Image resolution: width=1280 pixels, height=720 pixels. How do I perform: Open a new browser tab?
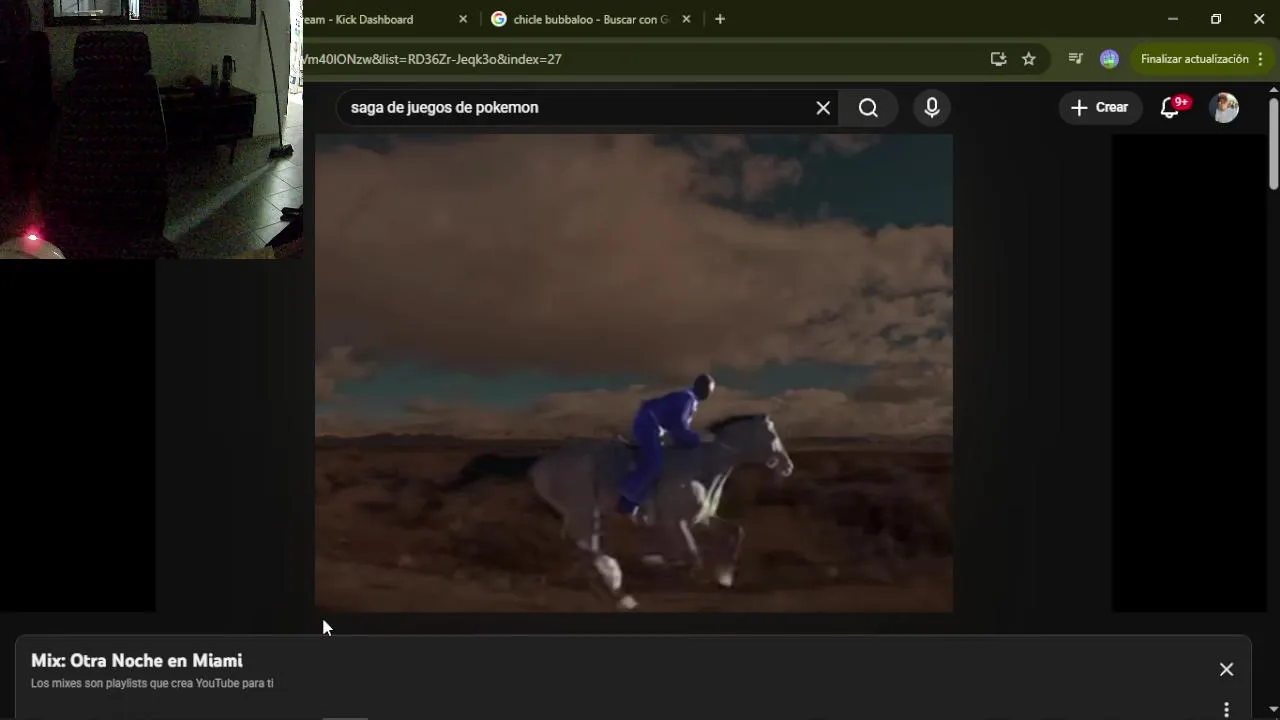pyautogui.click(x=720, y=19)
